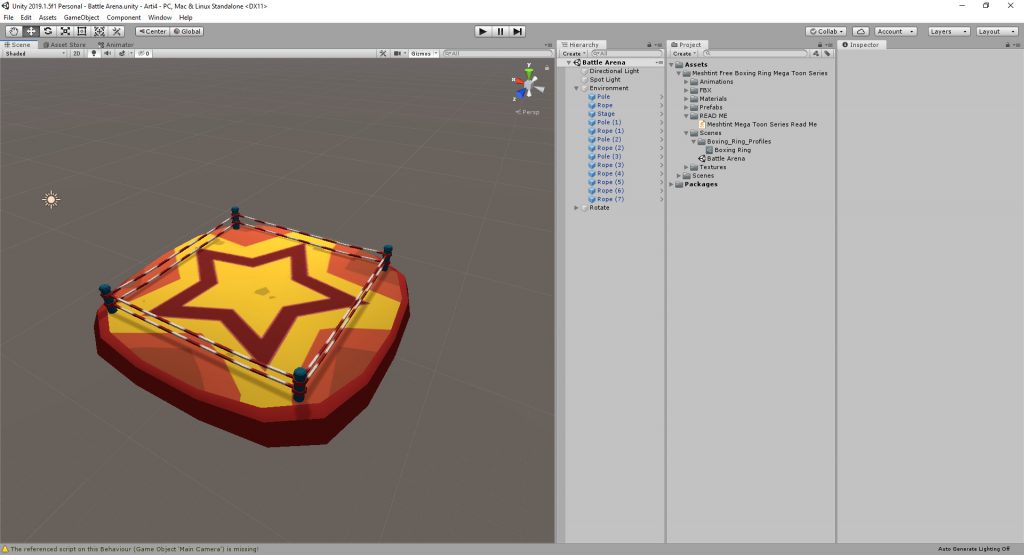Viewport: 1024px width, 555px height.
Task: Open the GameObject menu
Action: click(82, 18)
